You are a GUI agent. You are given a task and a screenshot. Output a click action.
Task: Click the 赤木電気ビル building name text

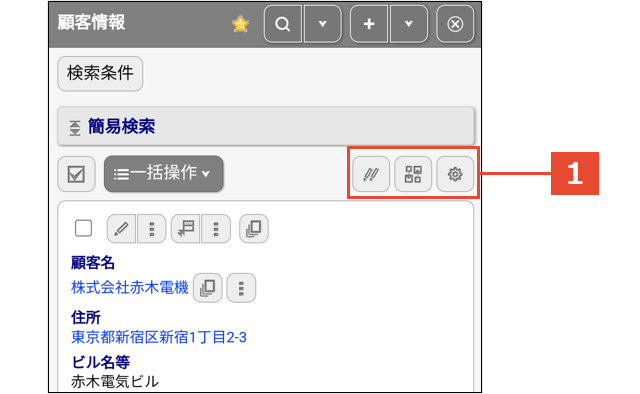tap(115, 381)
